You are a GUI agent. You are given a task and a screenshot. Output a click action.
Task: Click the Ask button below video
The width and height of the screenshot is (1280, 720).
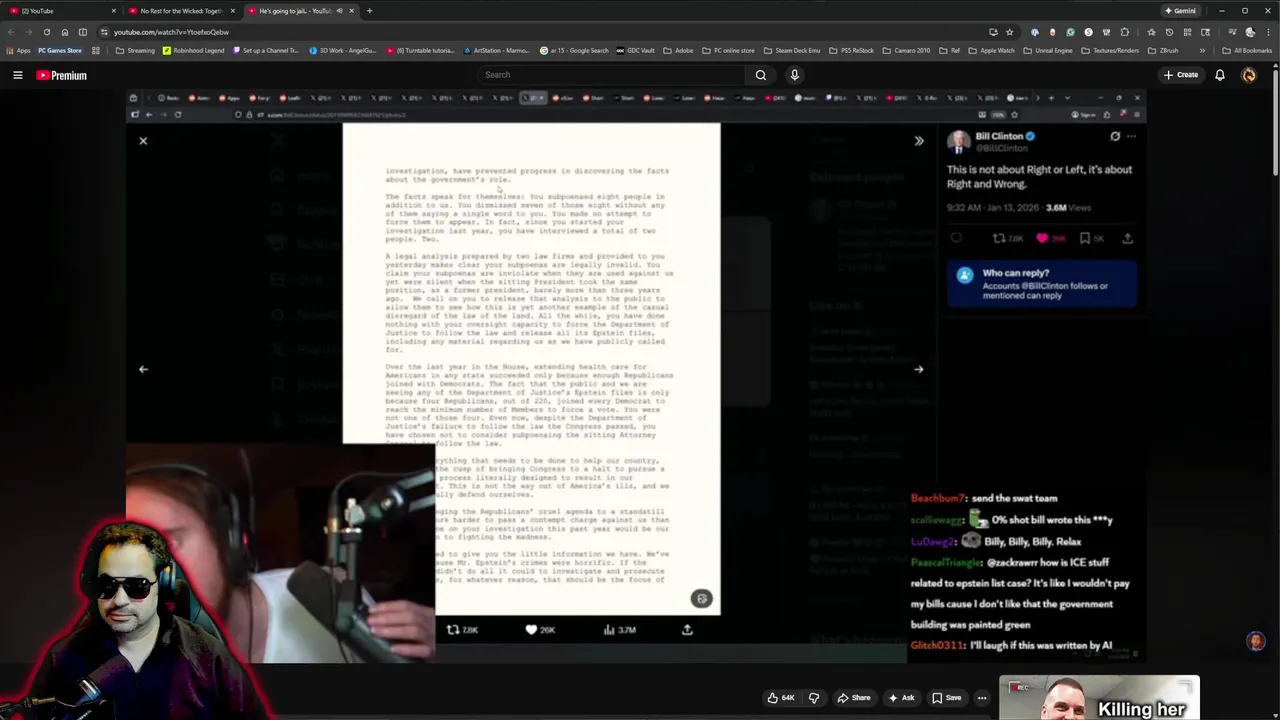click(x=901, y=698)
